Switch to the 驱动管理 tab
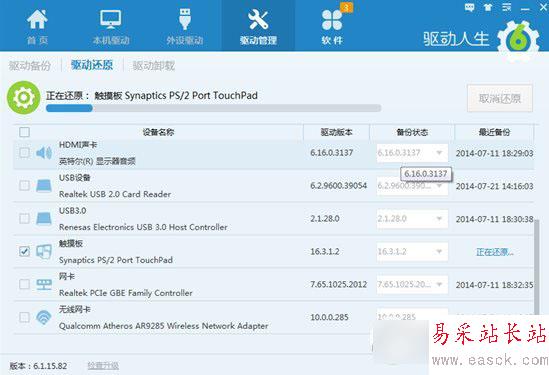 point(258,25)
